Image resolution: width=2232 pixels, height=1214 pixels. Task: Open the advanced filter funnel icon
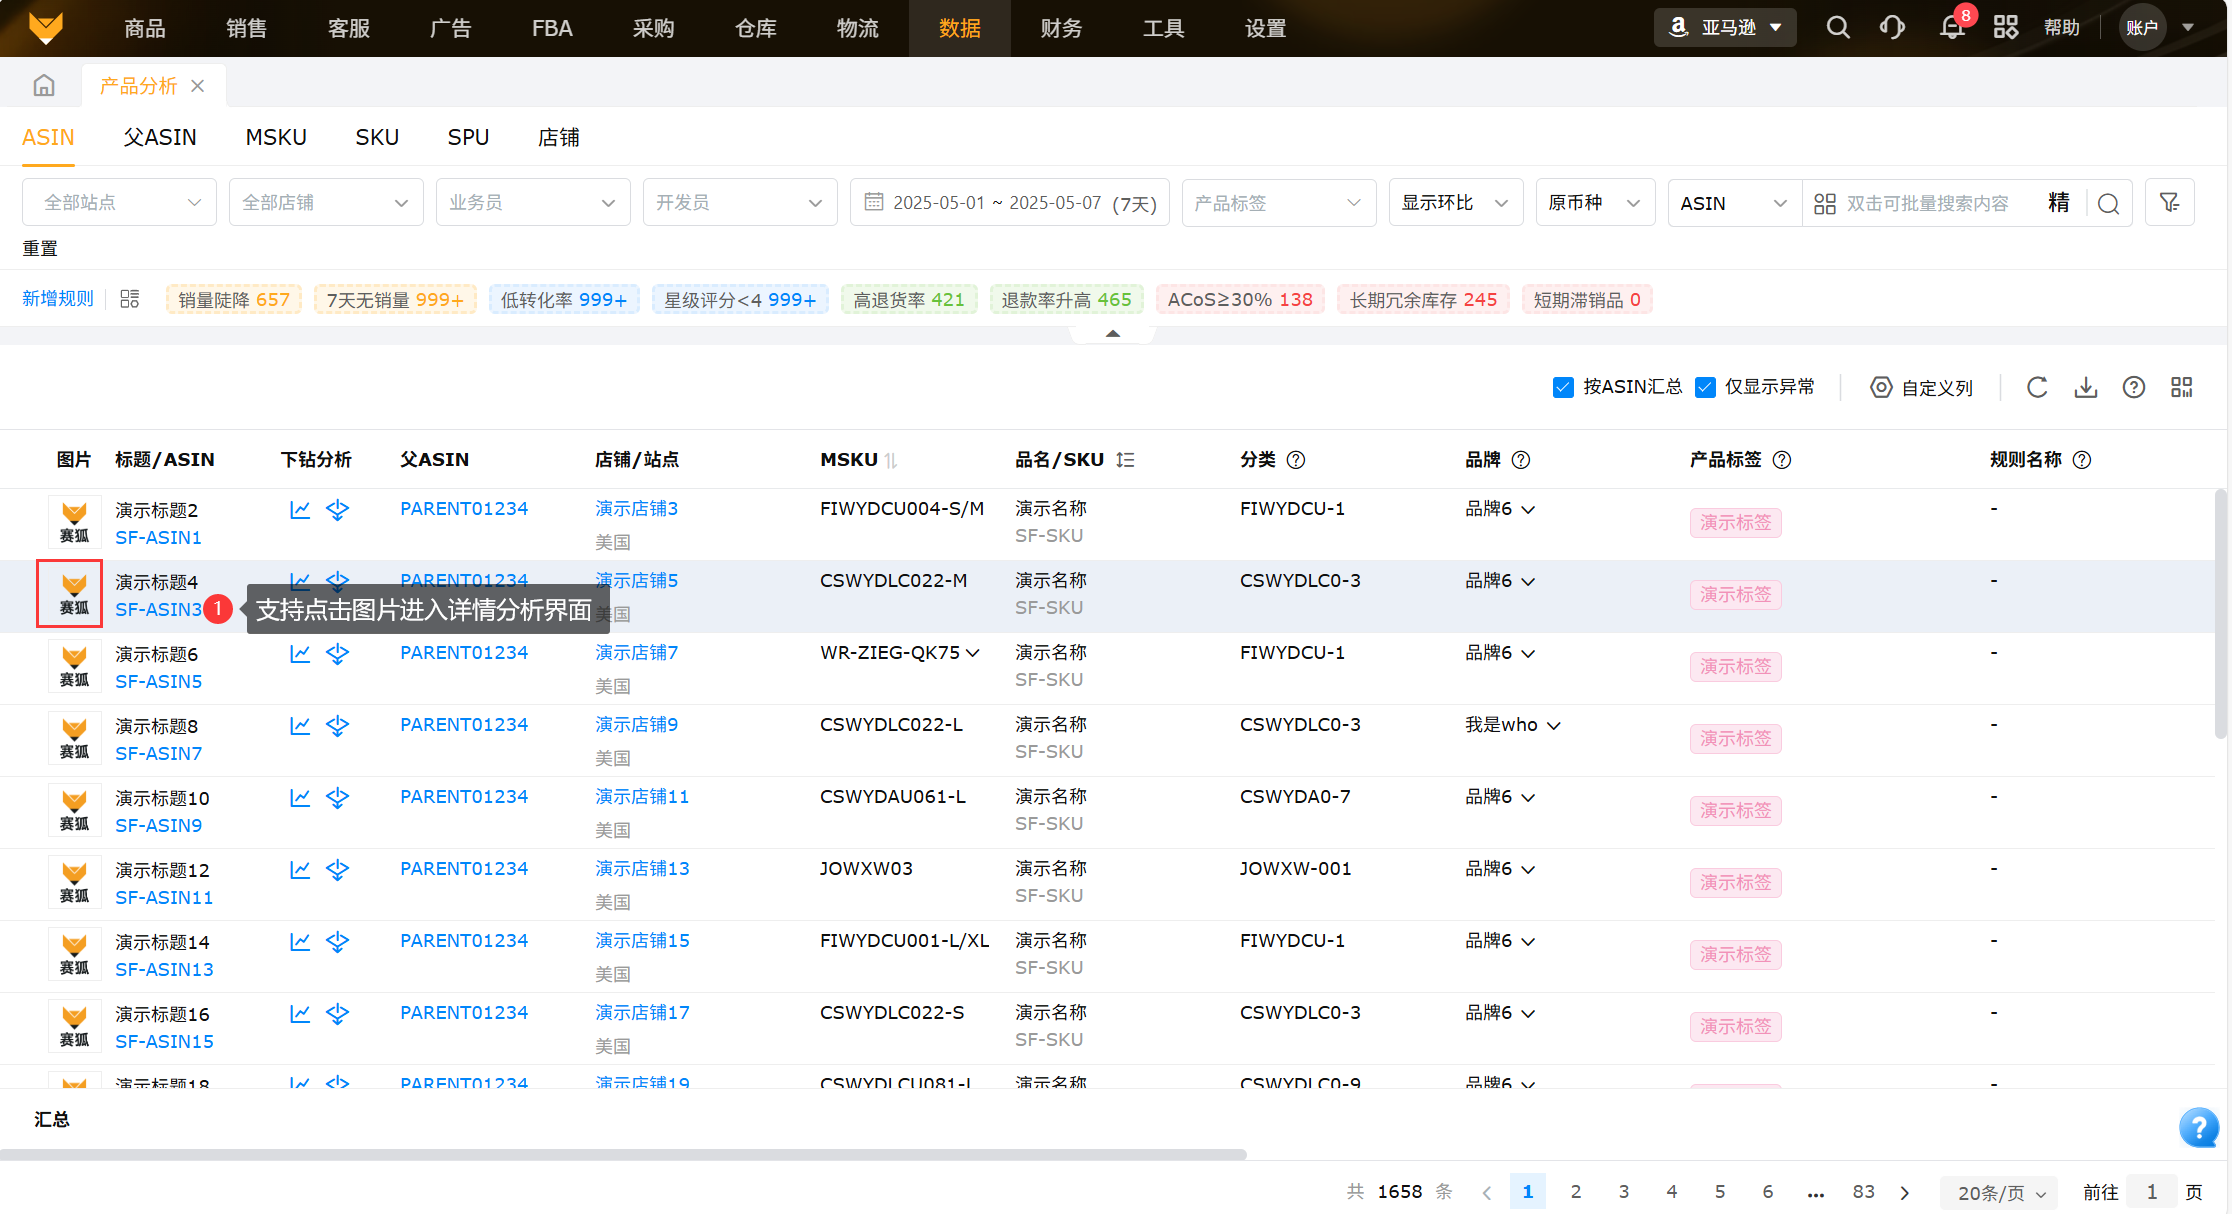[x=2169, y=203]
